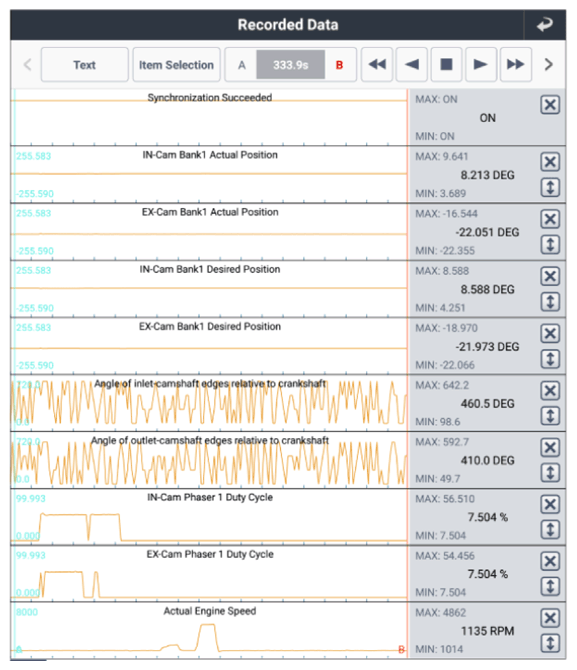577x670 pixels.
Task: Remove the IN-Cam Bank1 Actual Position graph
Action: (x=550, y=162)
